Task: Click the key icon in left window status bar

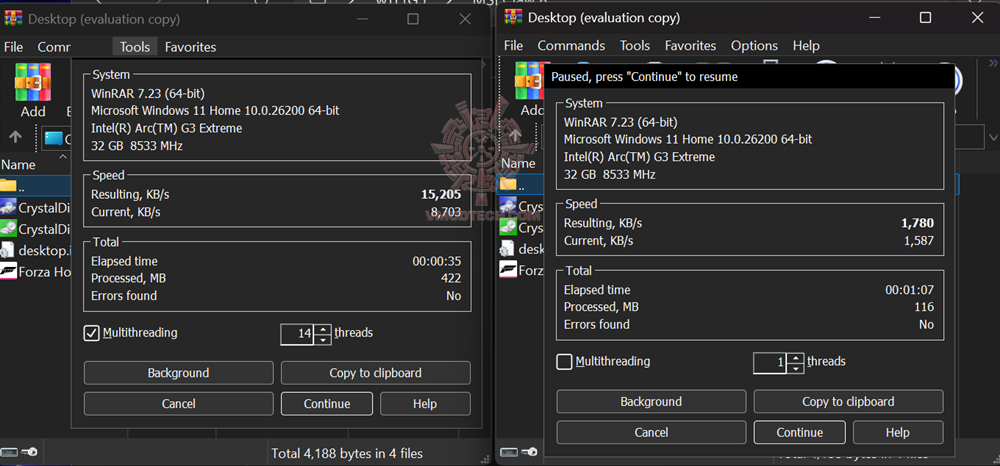Action: click(29, 453)
